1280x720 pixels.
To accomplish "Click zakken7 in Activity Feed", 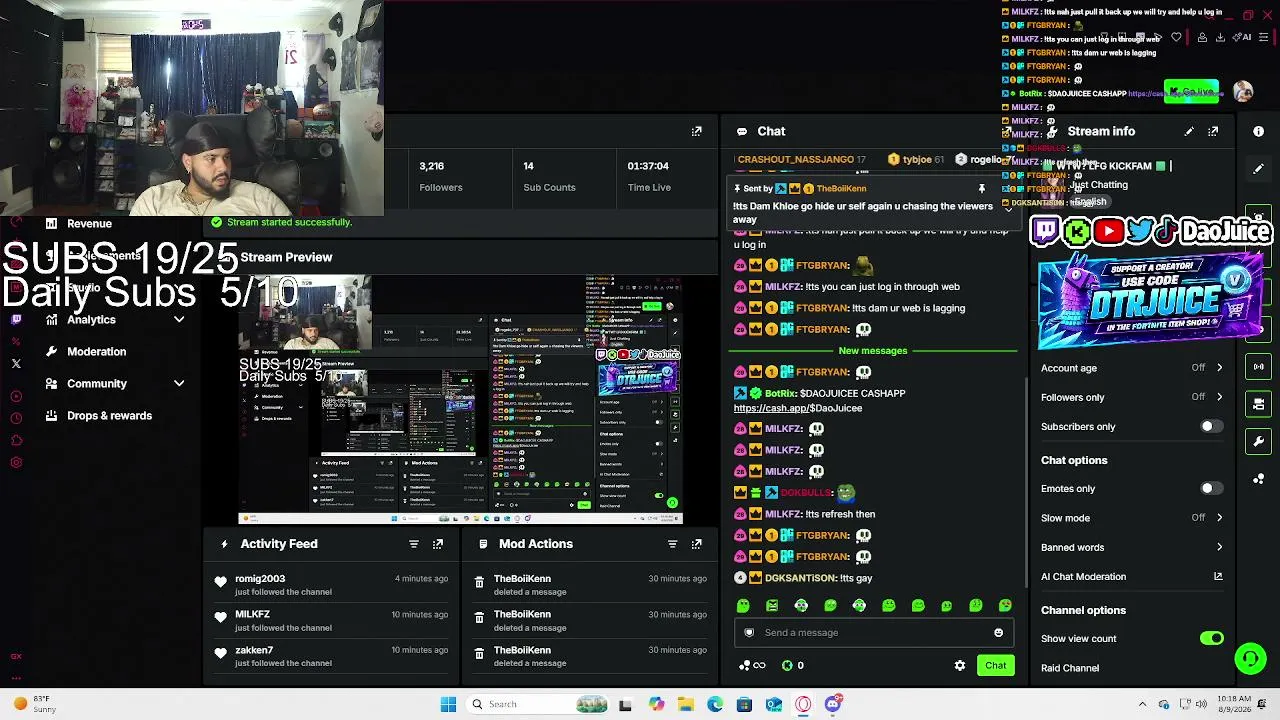I will click(x=254, y=651).
